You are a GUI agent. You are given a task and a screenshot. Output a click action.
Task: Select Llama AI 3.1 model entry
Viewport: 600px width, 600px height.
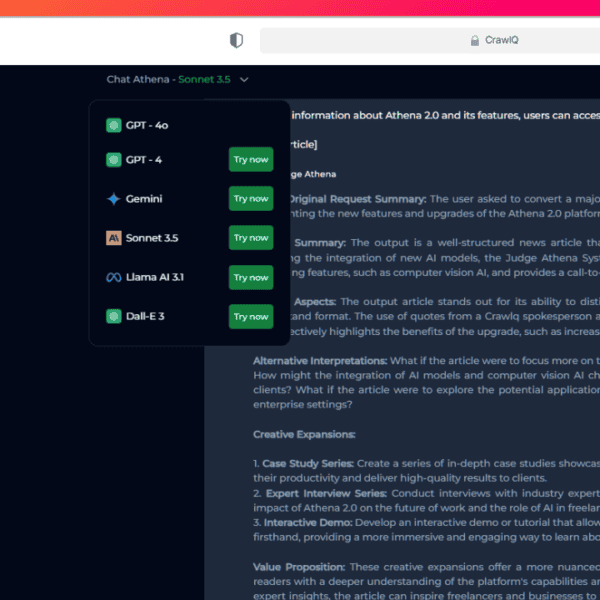(155, 277)
